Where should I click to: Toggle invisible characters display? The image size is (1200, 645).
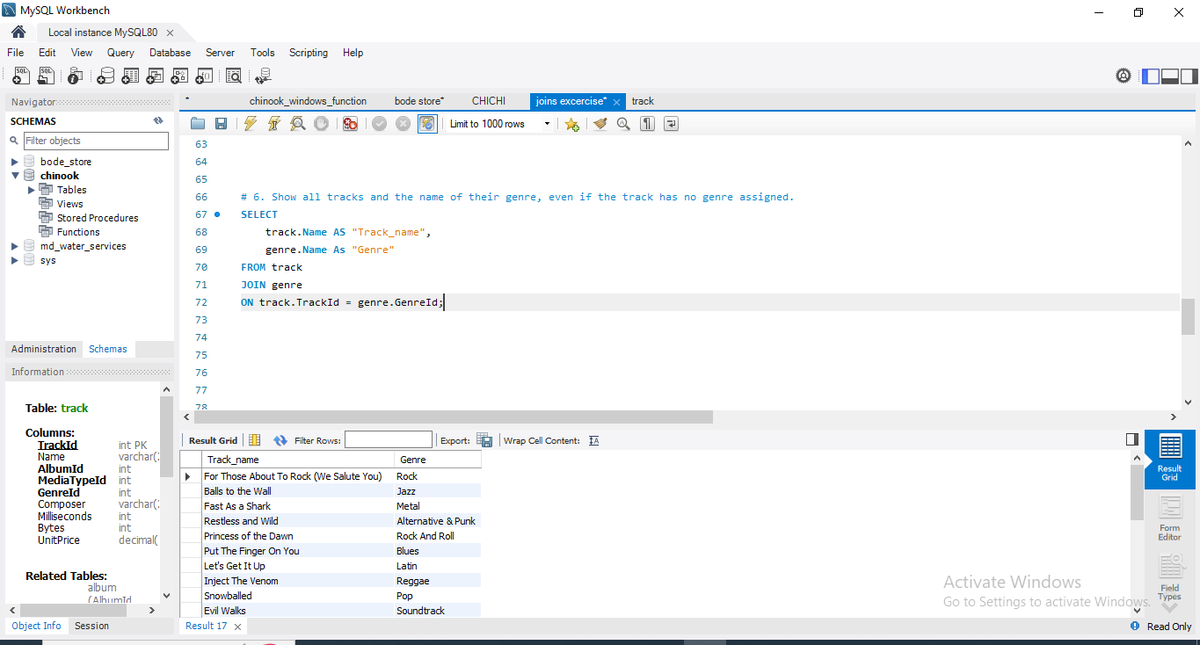tap(647, 124)
